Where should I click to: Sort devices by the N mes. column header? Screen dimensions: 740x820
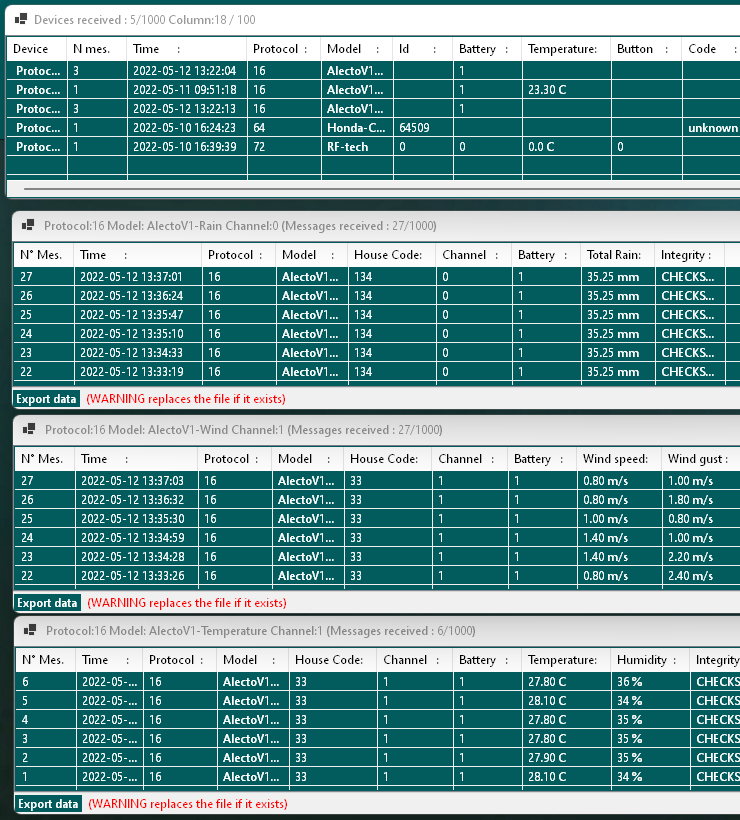point(97,49)
